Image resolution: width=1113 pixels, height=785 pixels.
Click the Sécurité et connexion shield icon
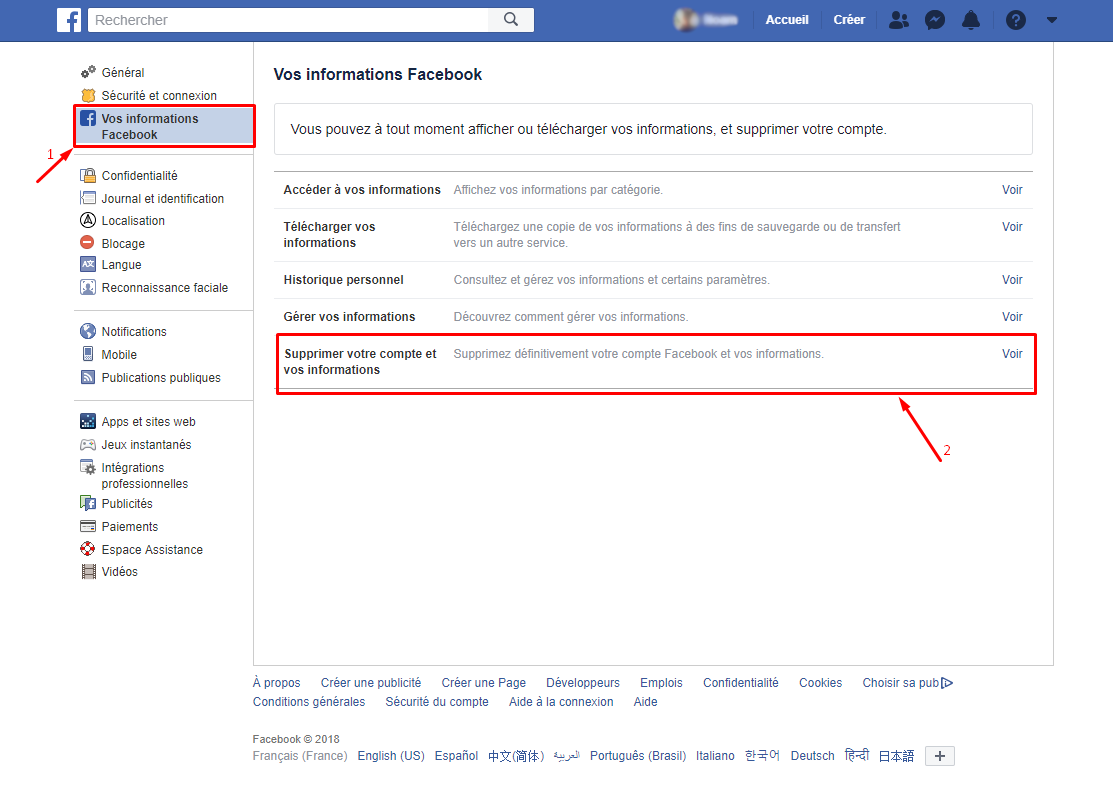pos(88,95)
